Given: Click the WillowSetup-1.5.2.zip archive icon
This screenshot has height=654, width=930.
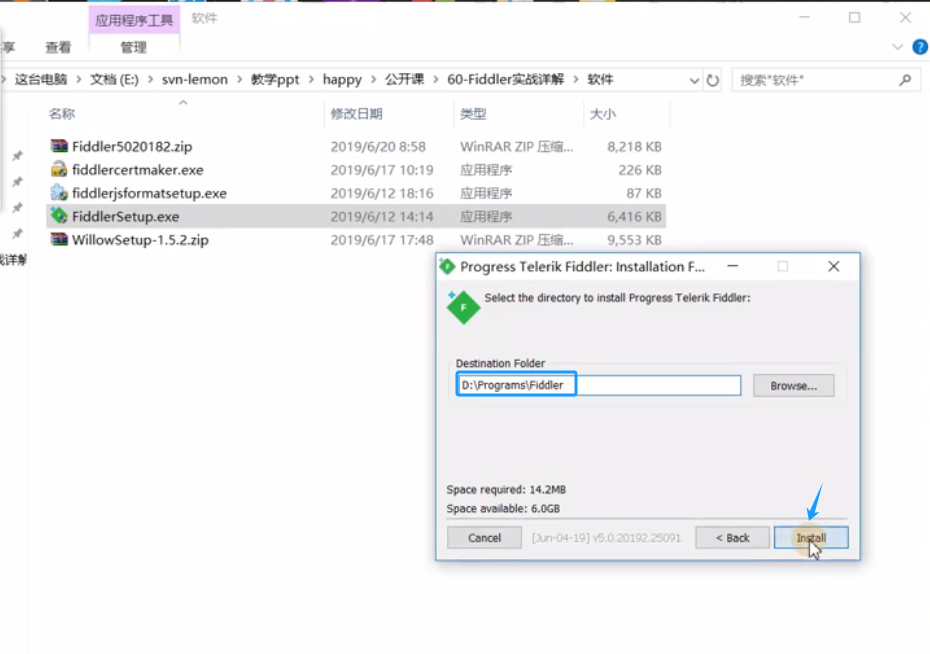Looking at the screenshot, I should (x=59, y=240).
